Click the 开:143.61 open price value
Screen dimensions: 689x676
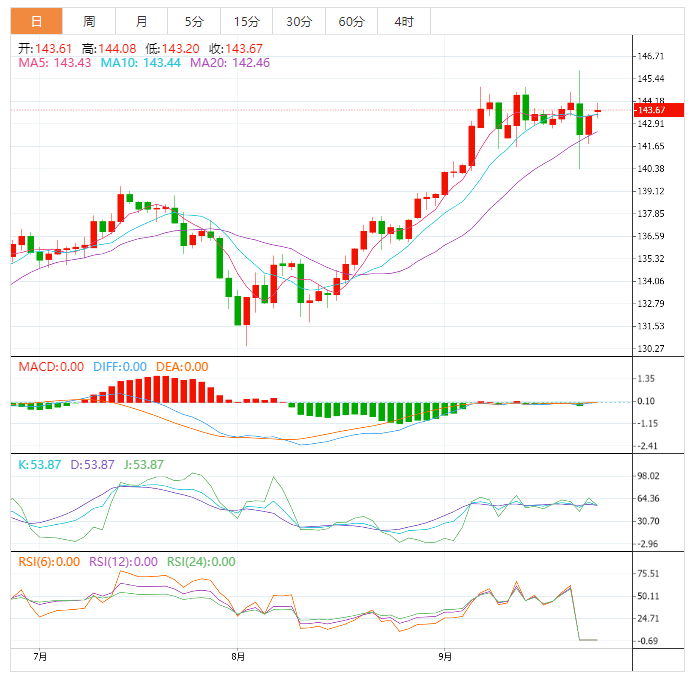45,48
